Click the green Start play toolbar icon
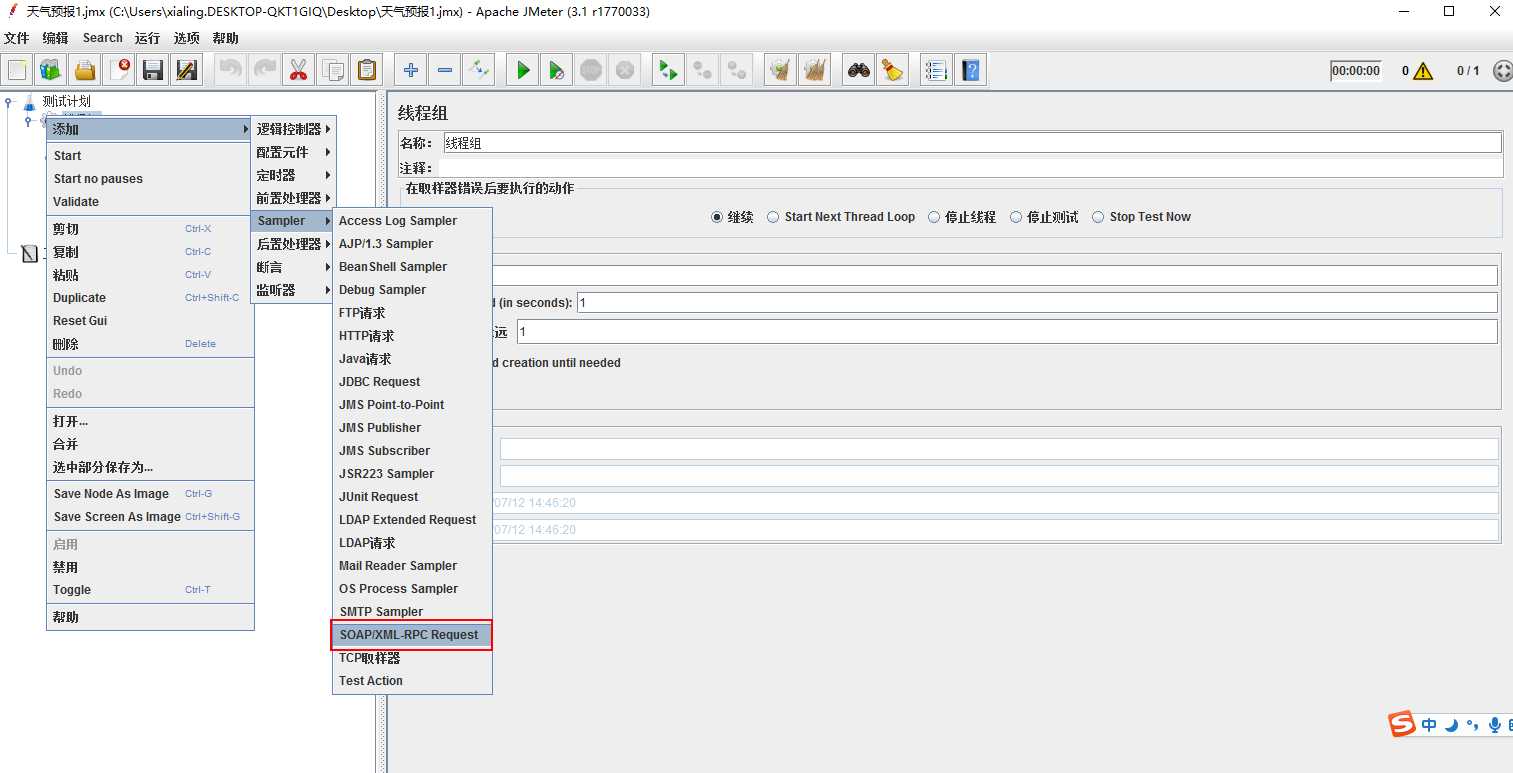 click(523, 70)
